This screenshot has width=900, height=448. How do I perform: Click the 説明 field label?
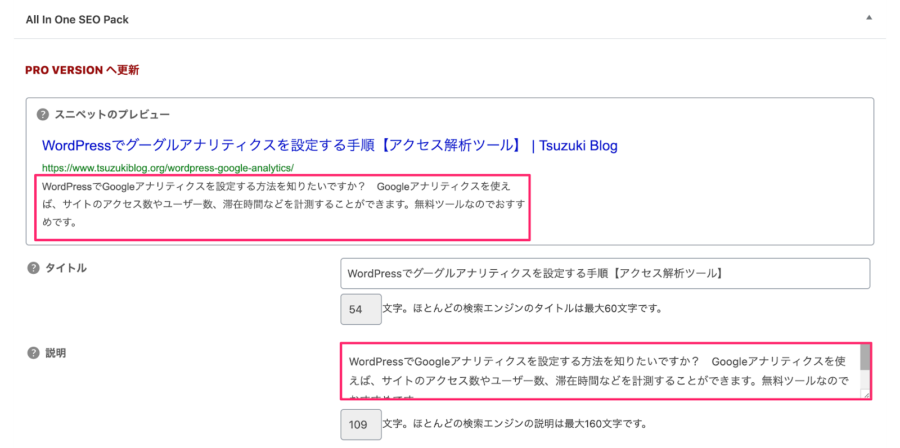(x=56, y=353)
